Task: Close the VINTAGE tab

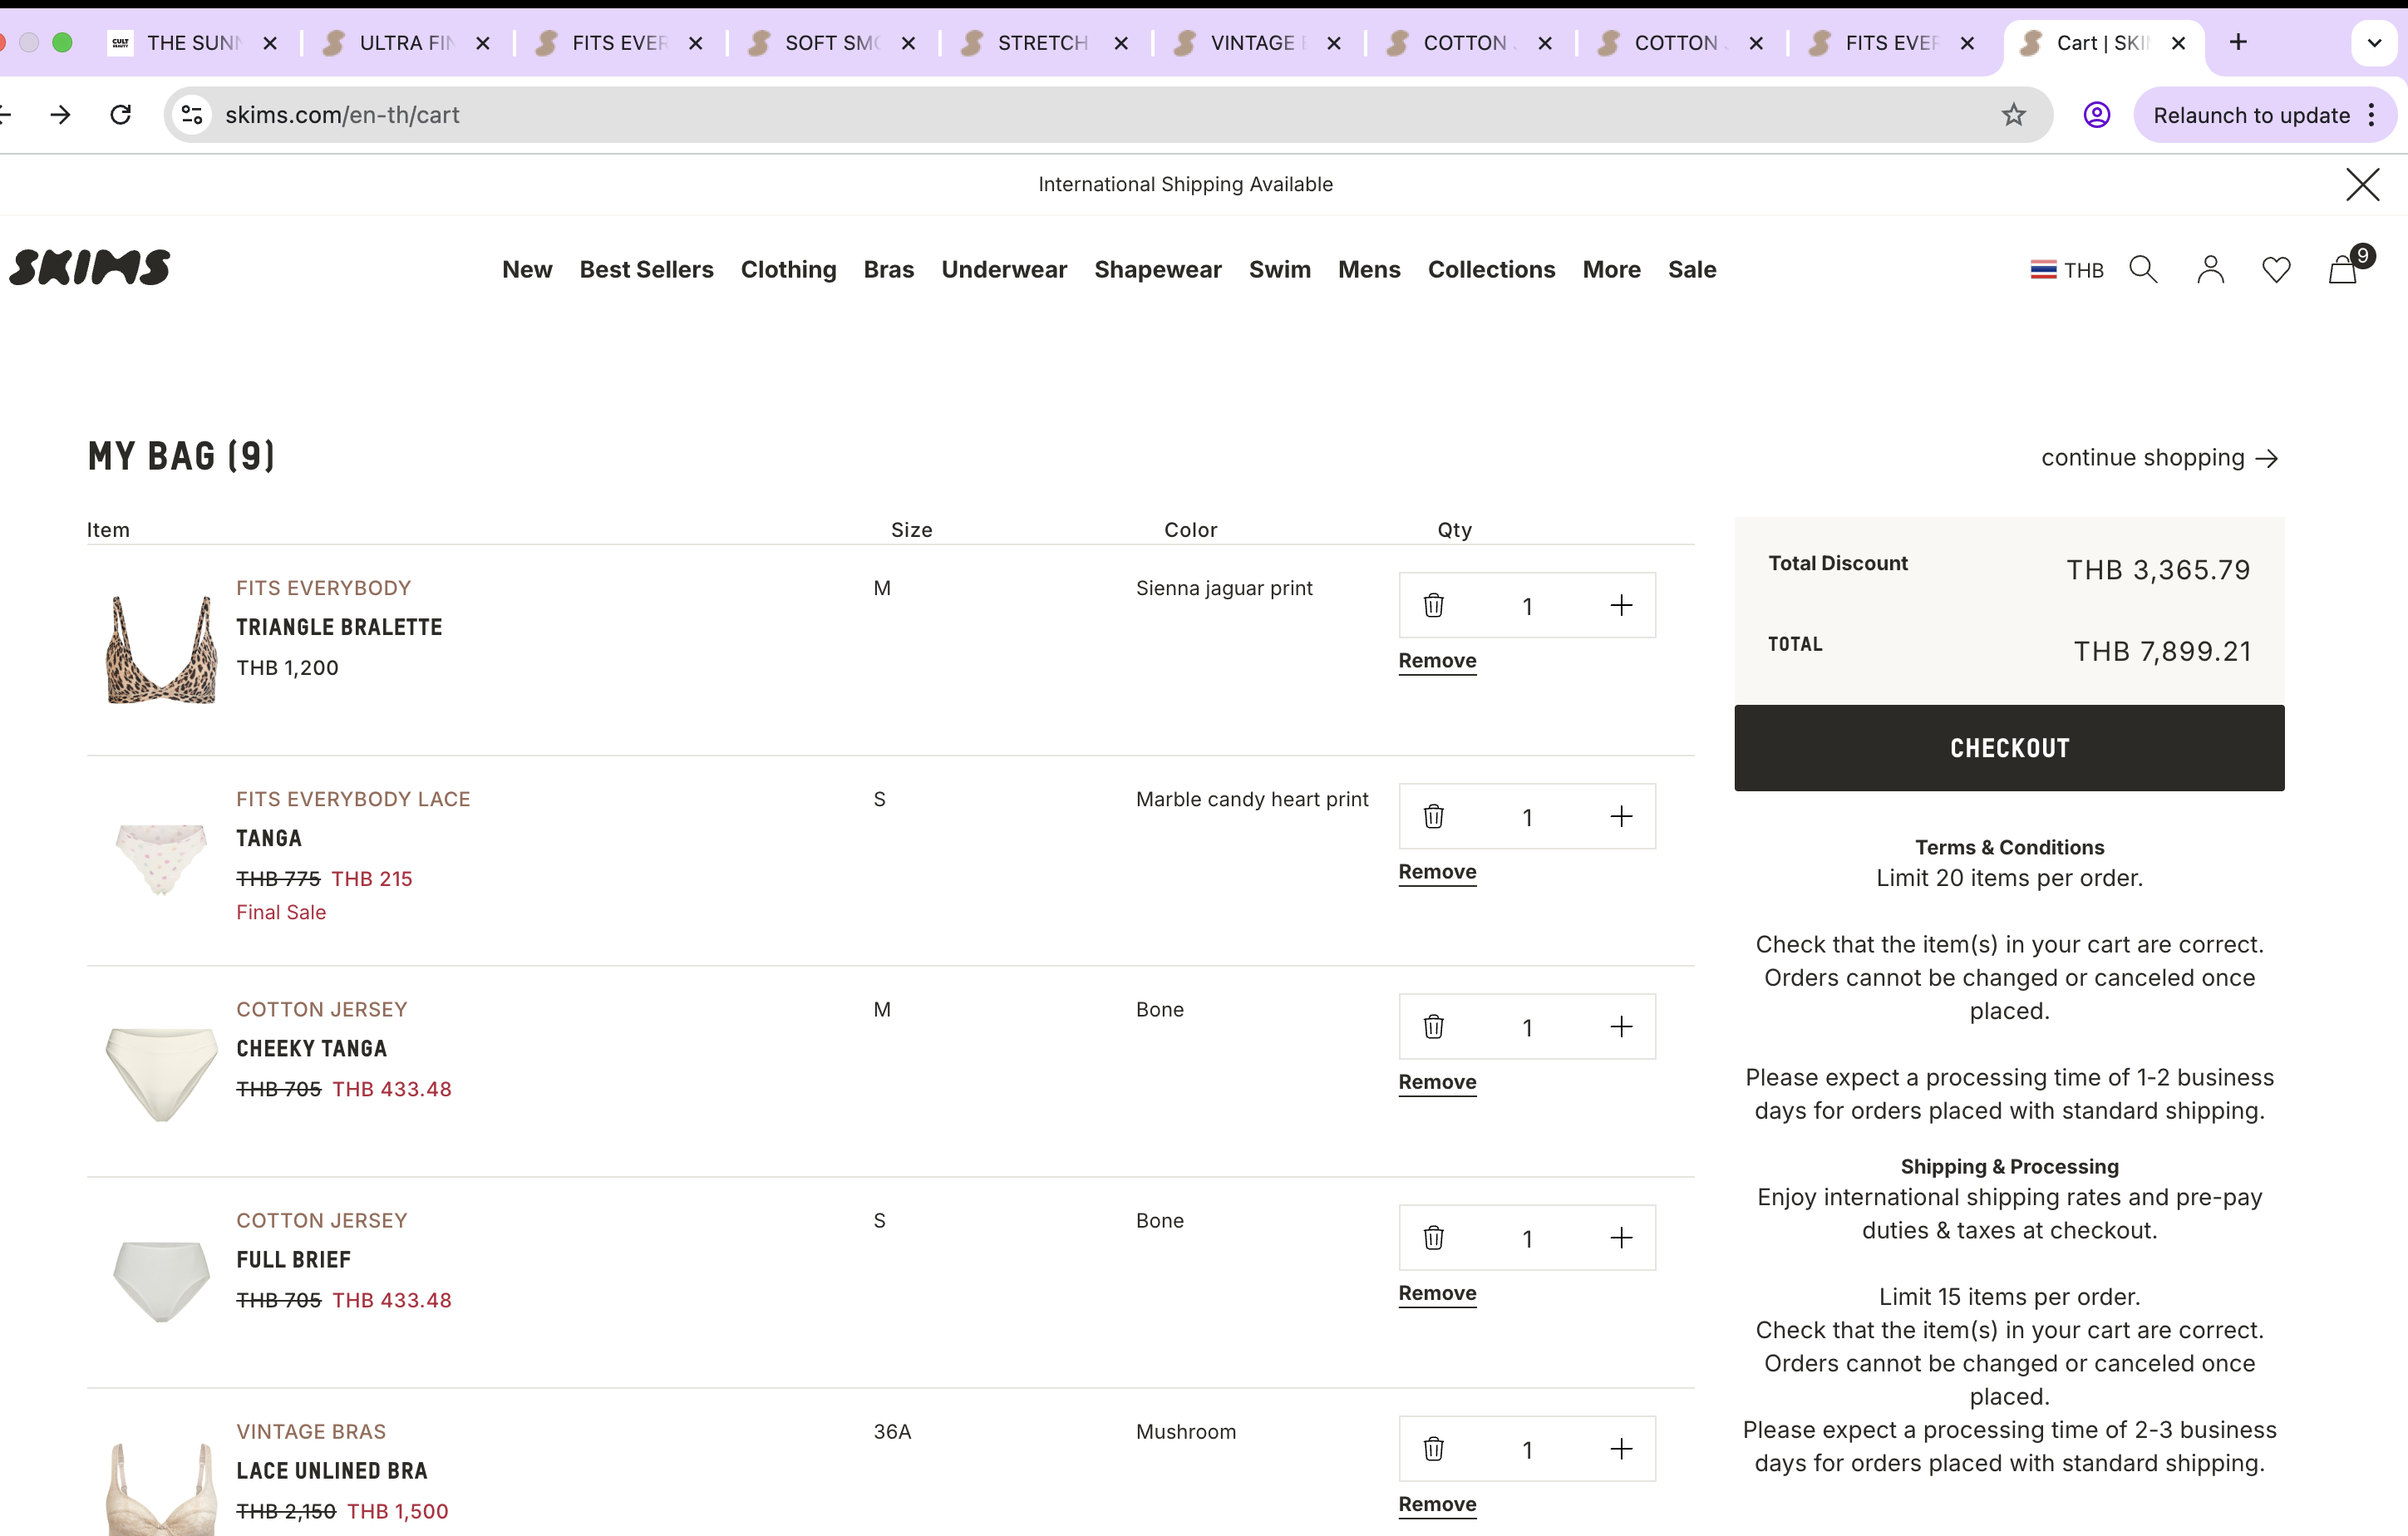Action: point(1333,43)
